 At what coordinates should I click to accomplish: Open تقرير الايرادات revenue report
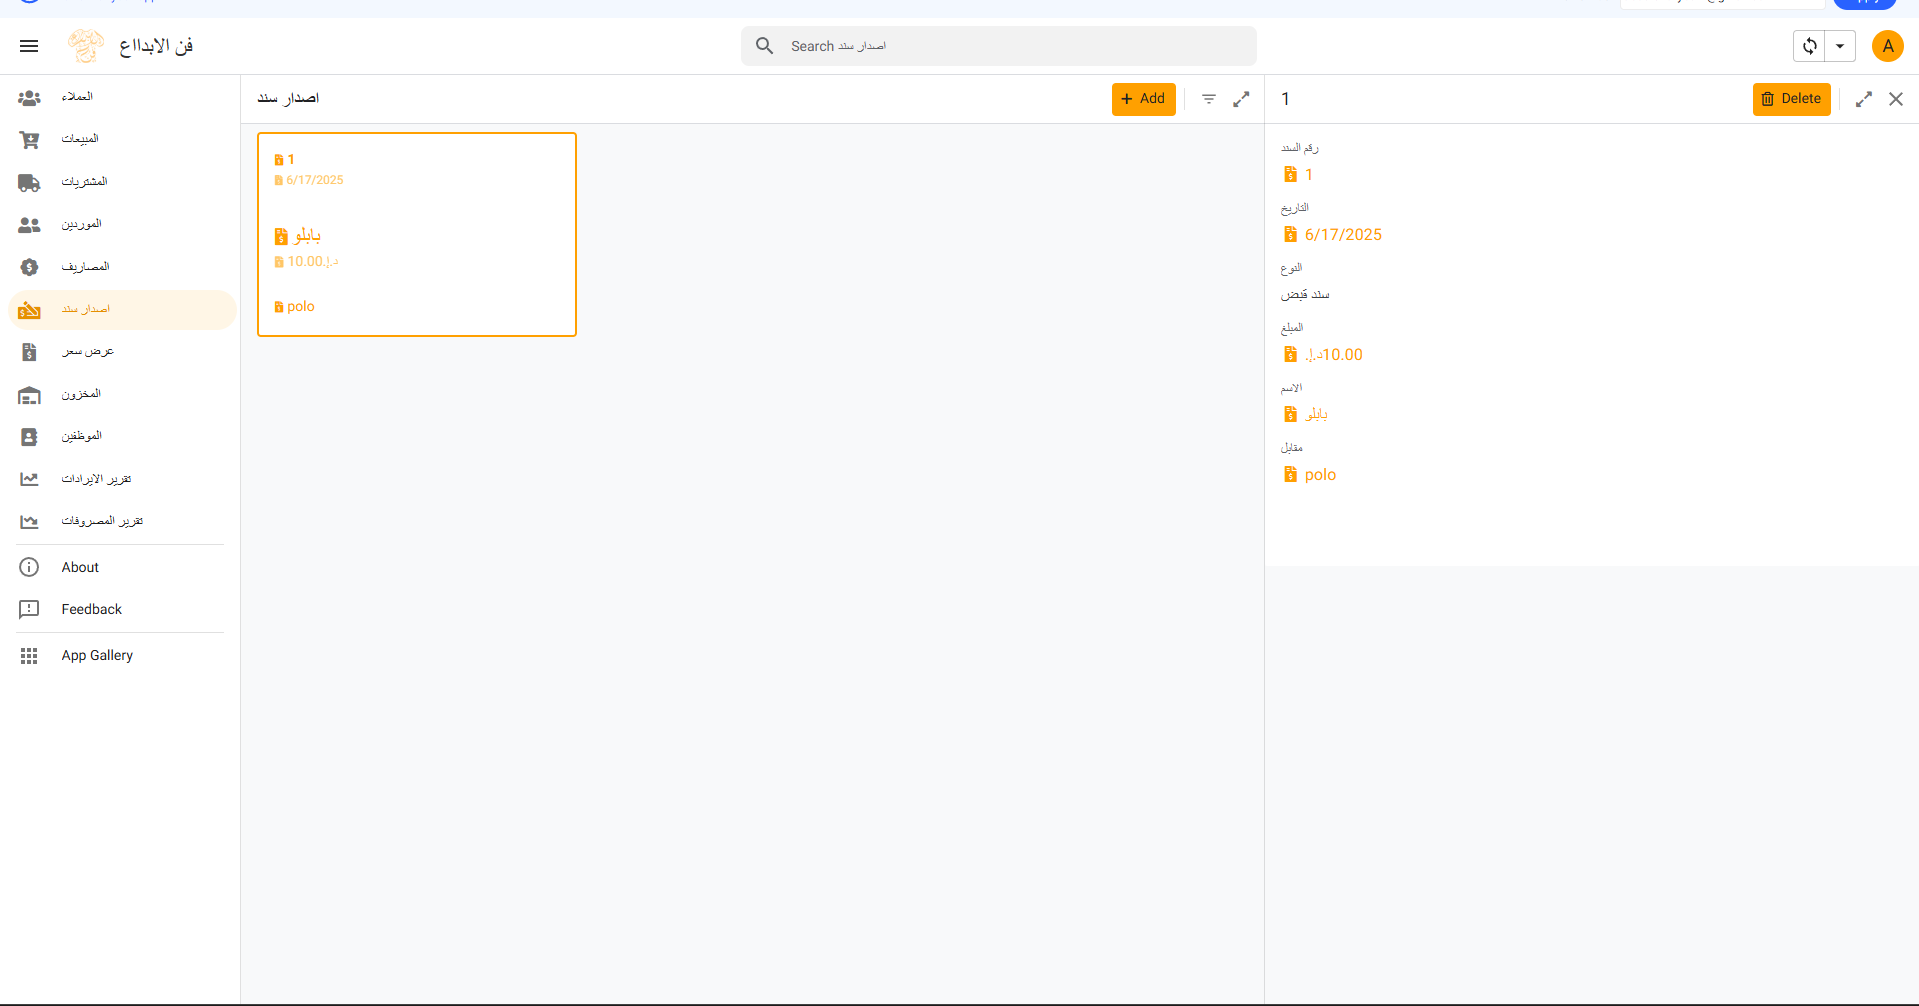tap(96, 479)
